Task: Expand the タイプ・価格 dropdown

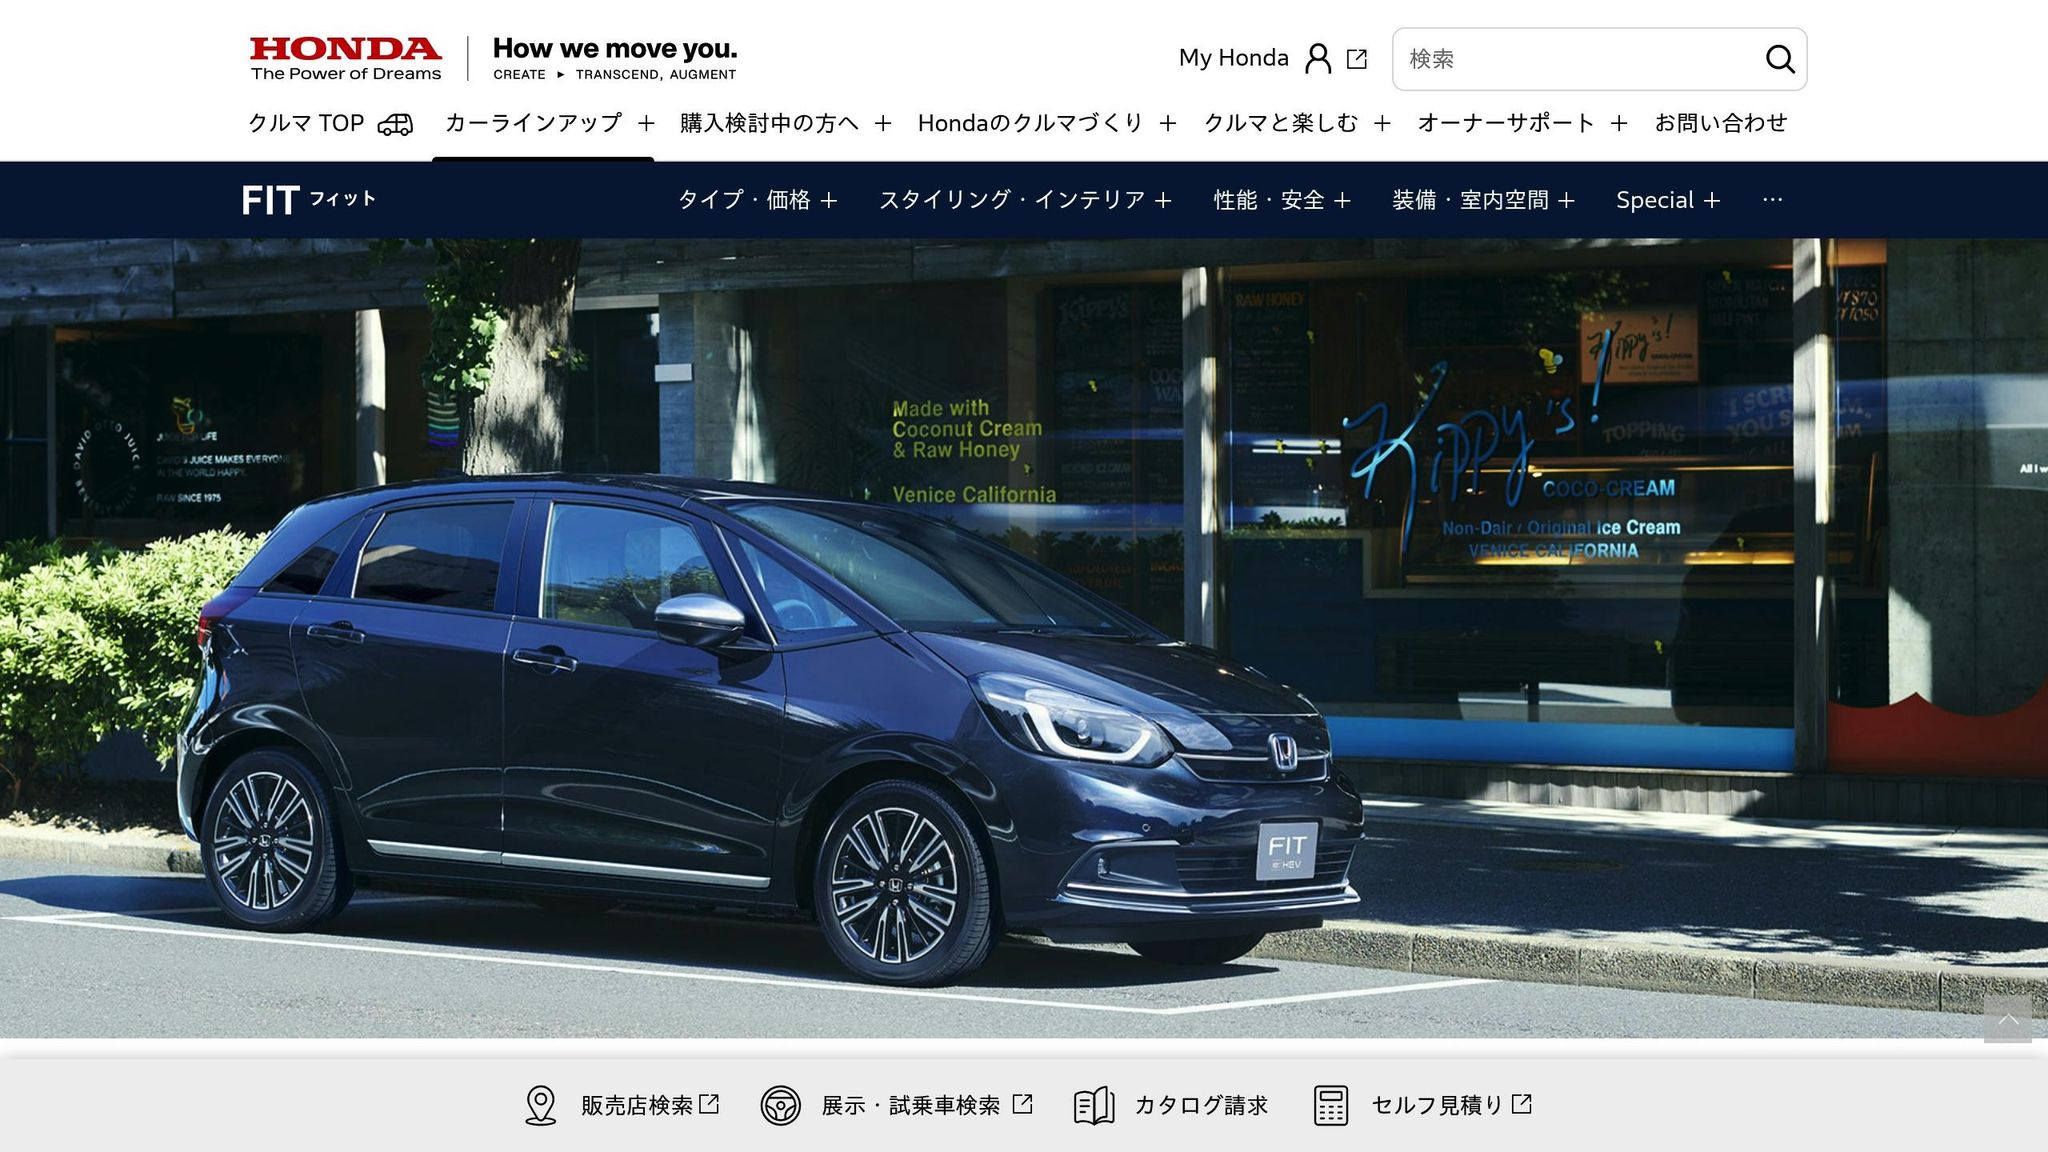Action: coord(756,200)
